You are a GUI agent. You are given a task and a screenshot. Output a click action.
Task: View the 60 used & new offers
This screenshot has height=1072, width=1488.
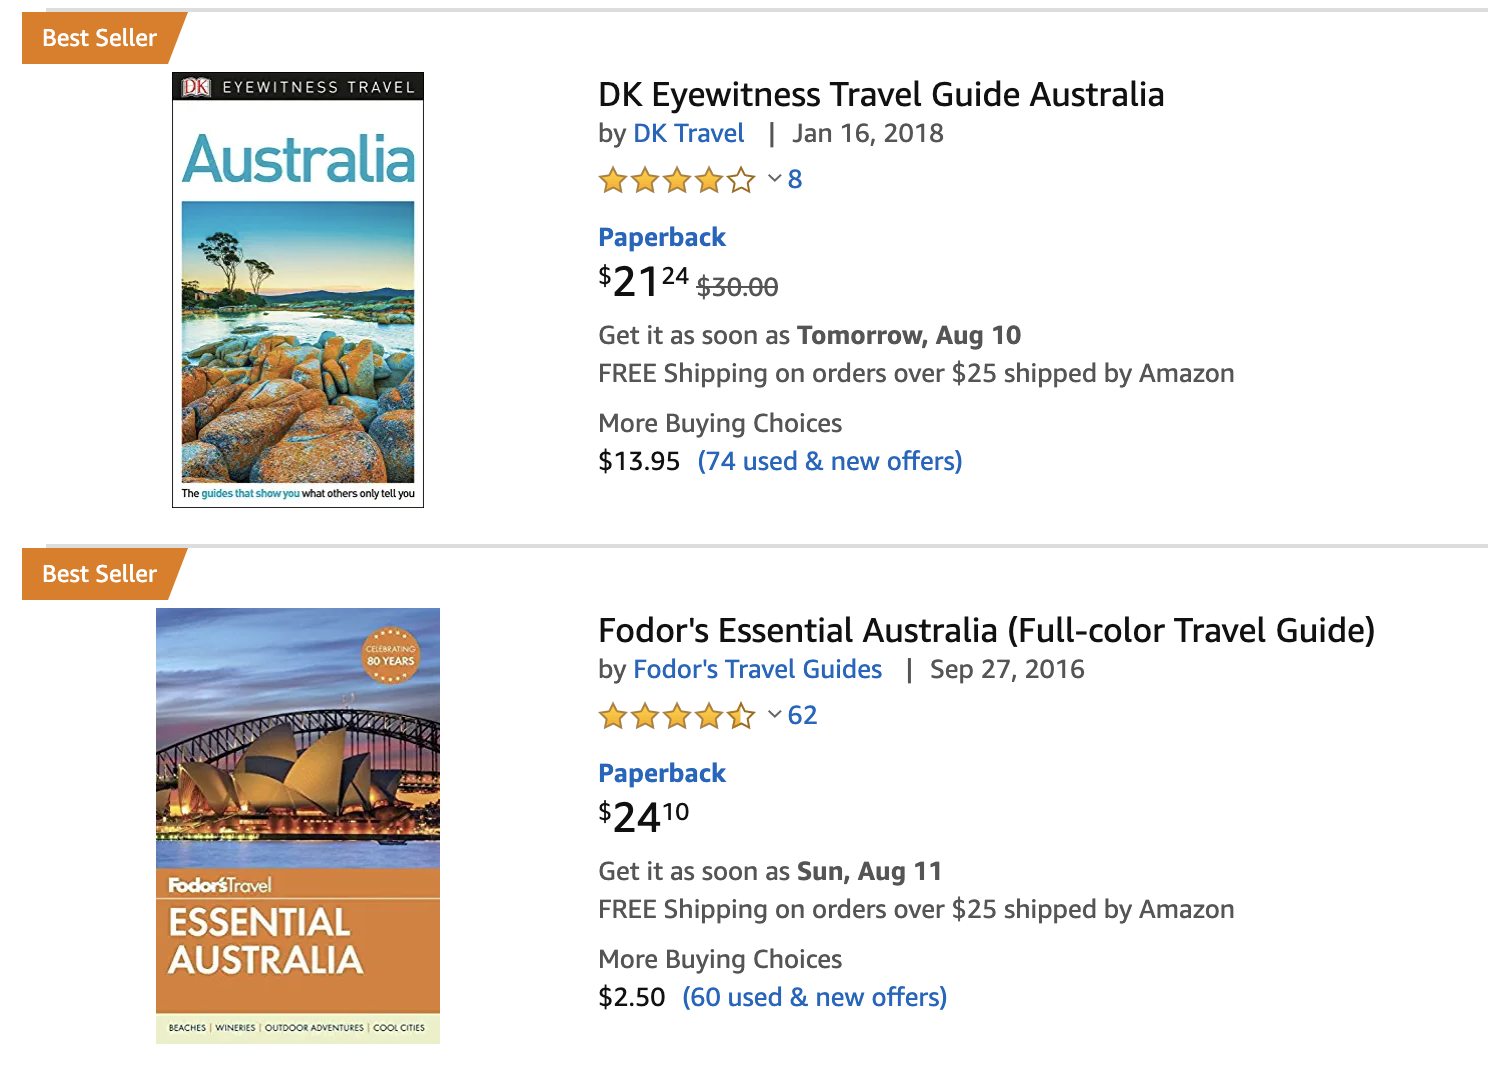[x=815, y=997]
